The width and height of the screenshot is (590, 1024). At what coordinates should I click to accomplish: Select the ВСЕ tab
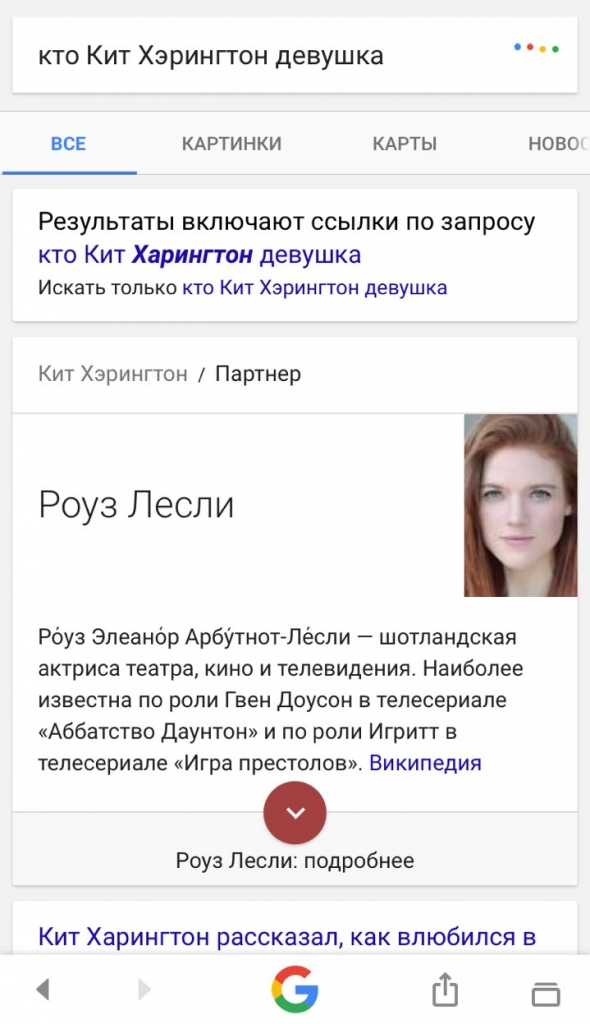pos(69,144)
